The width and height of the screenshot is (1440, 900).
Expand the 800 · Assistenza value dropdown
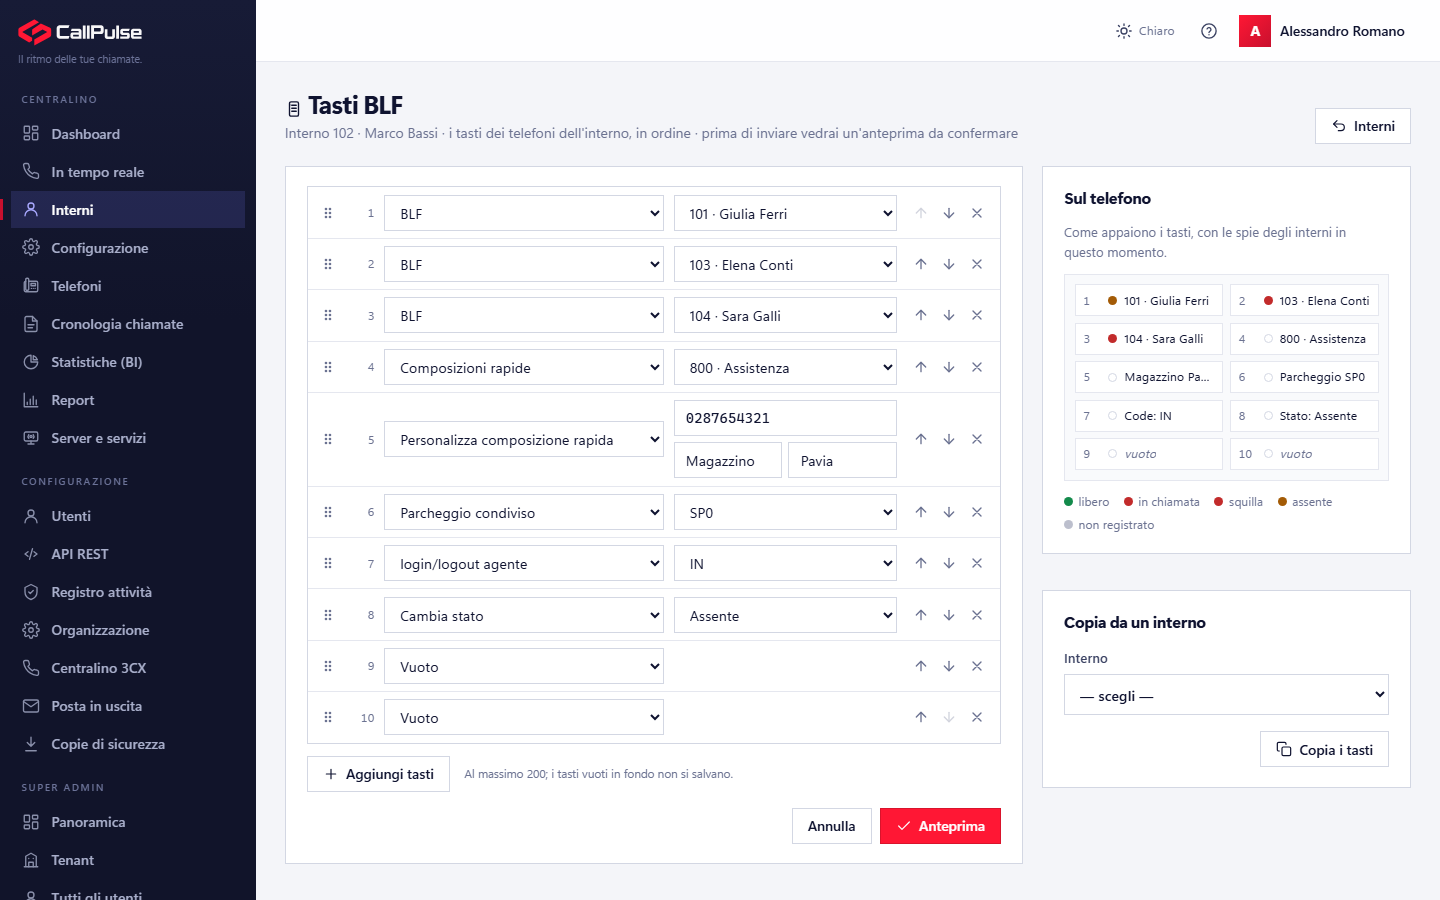click(785, 367)
